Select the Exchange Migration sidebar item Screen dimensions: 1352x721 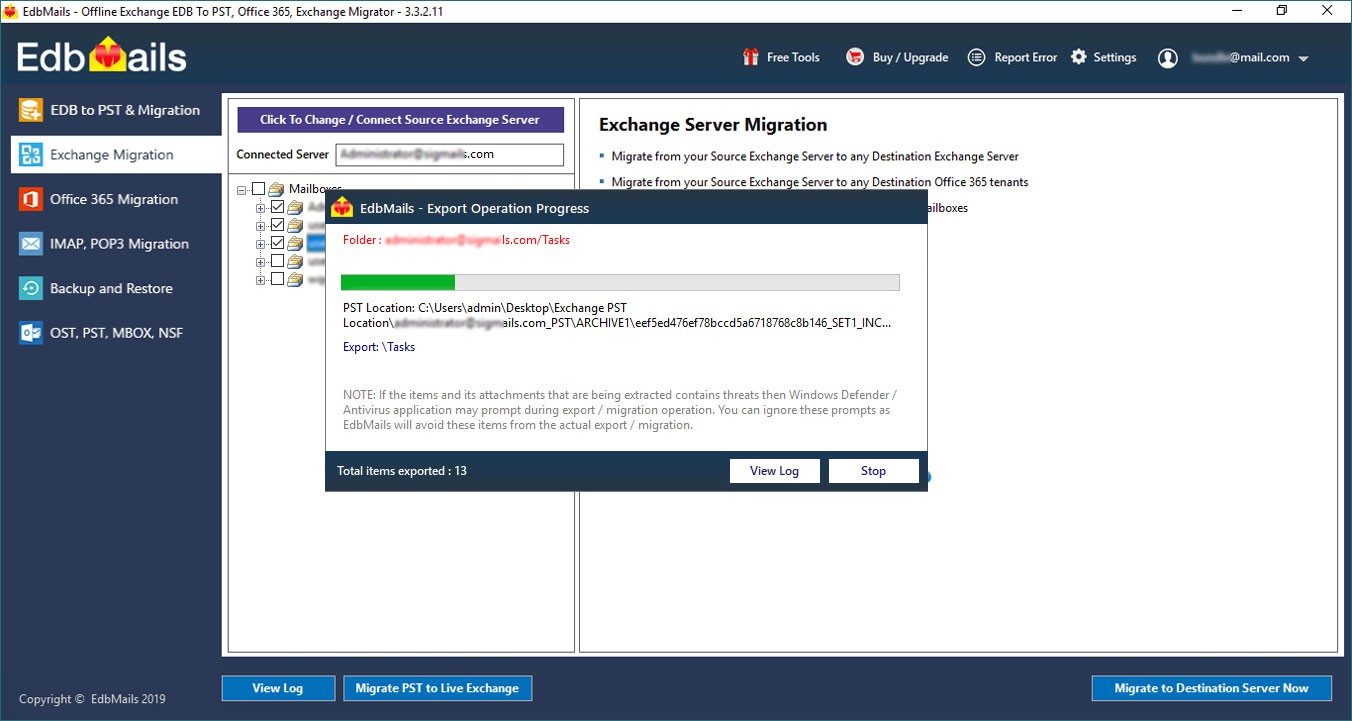116,155
